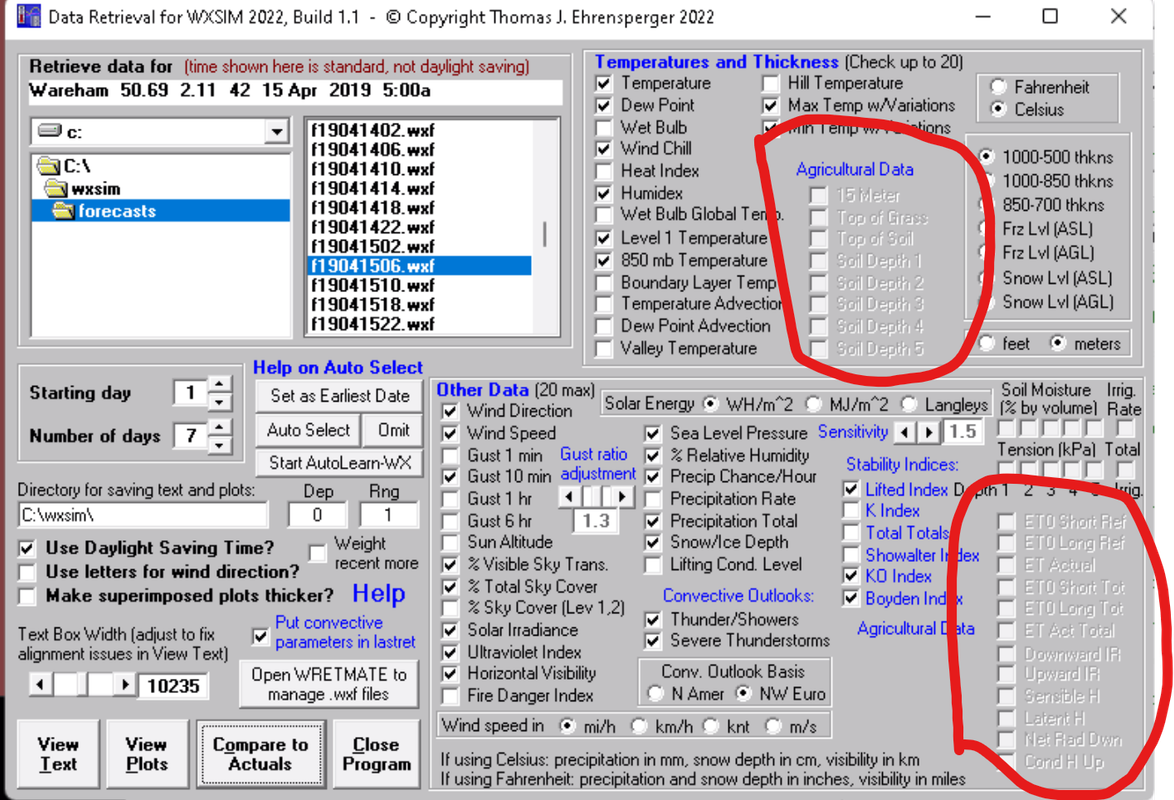Toggle Severe Thunderstorms checkbox
This screenshot has height=800, width=1174.
pos(653,641)
